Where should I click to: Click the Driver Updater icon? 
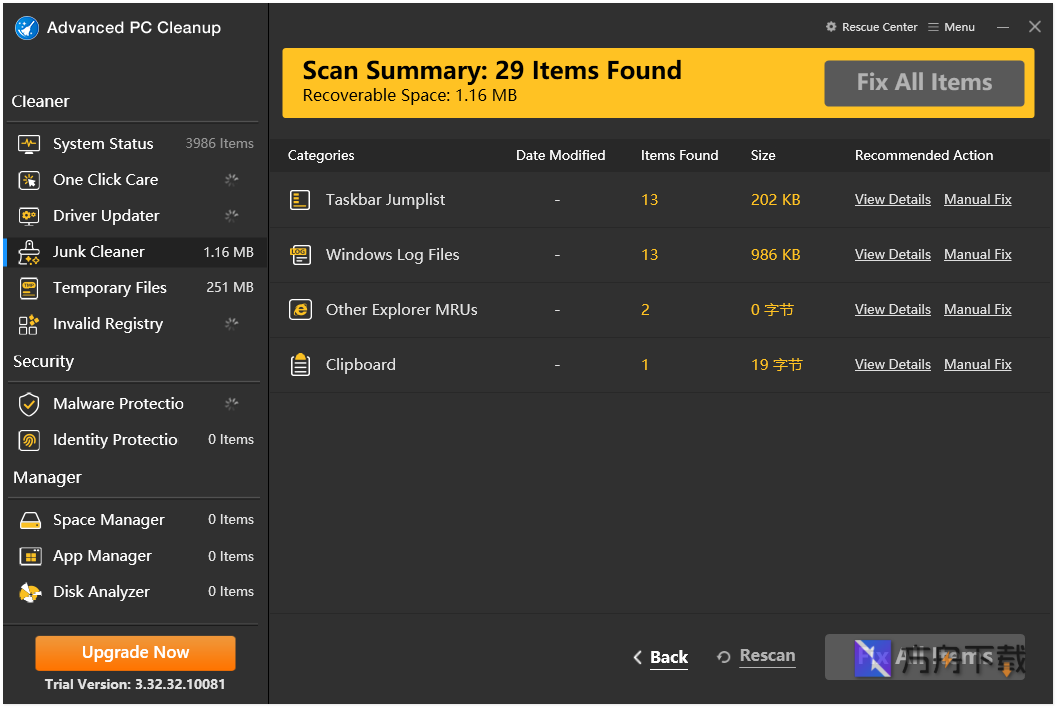(29, 216)
